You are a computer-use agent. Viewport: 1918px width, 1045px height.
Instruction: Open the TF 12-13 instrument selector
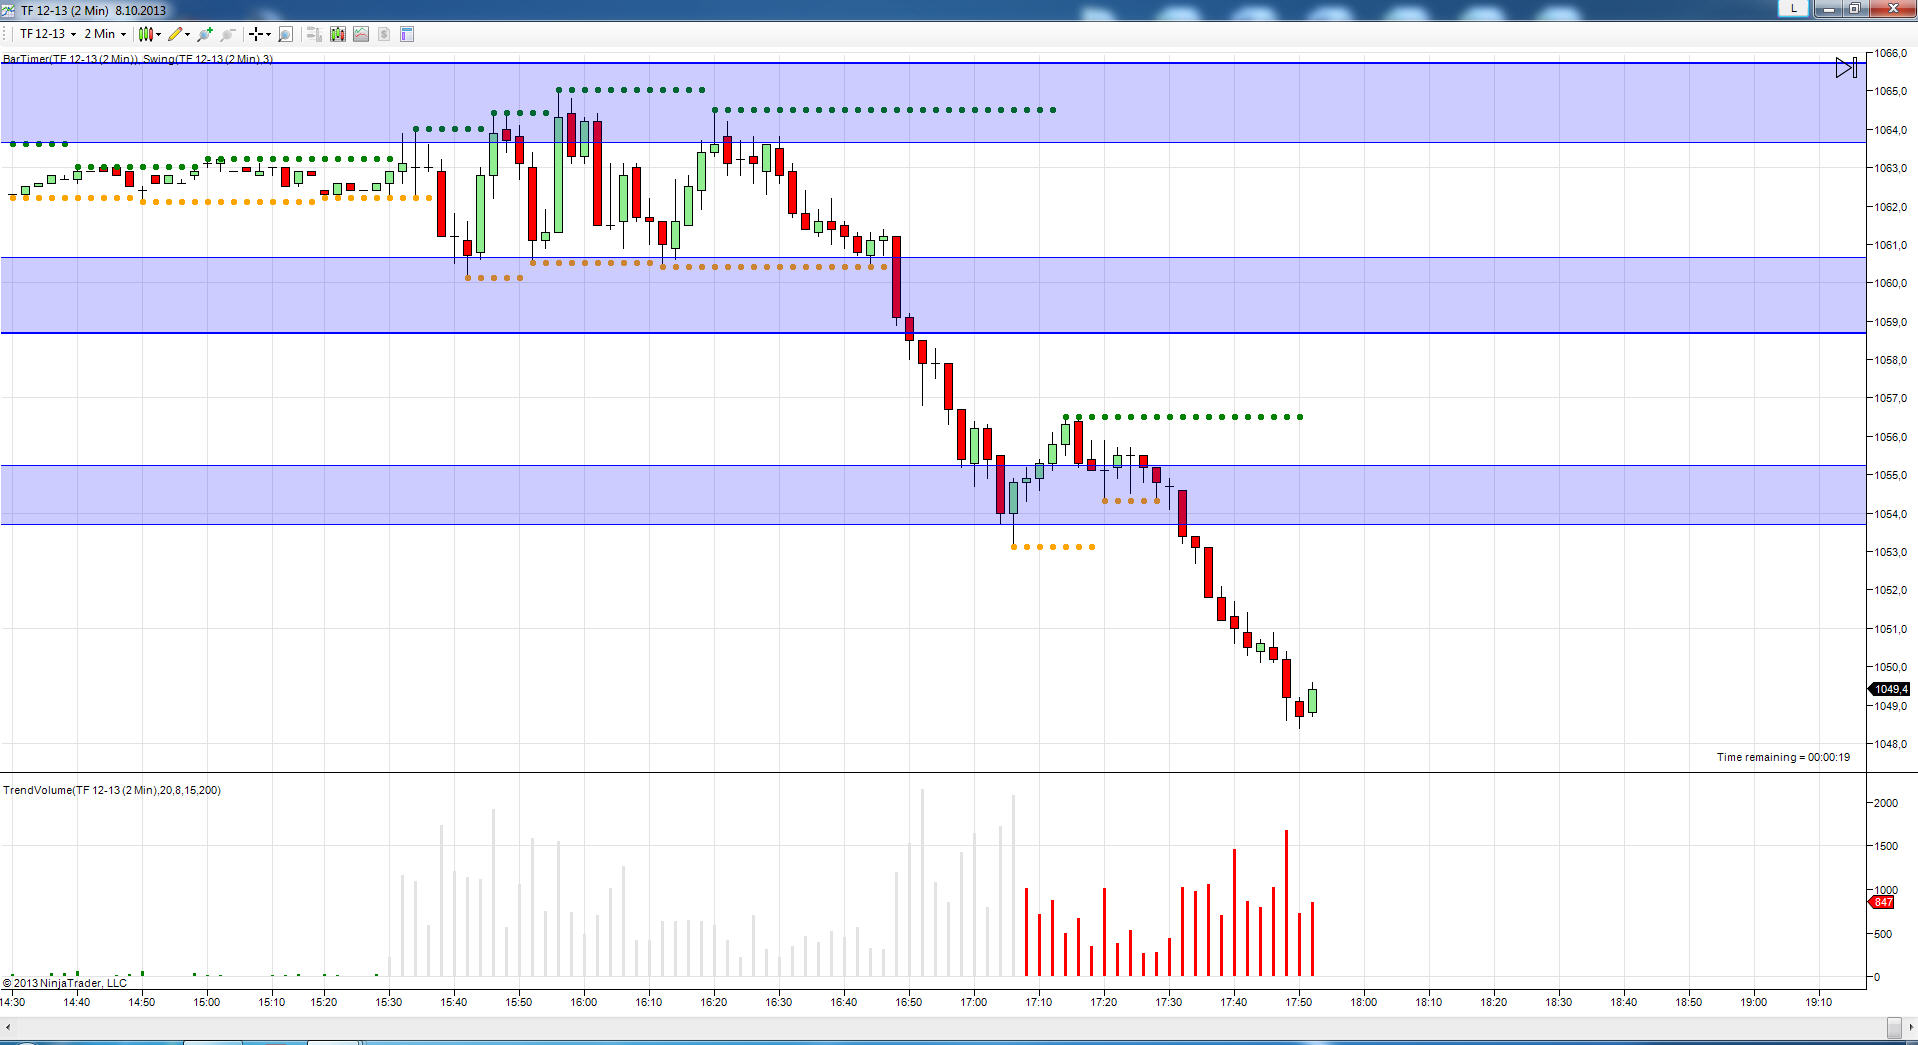pyautogui.click(x=47, y=34)
